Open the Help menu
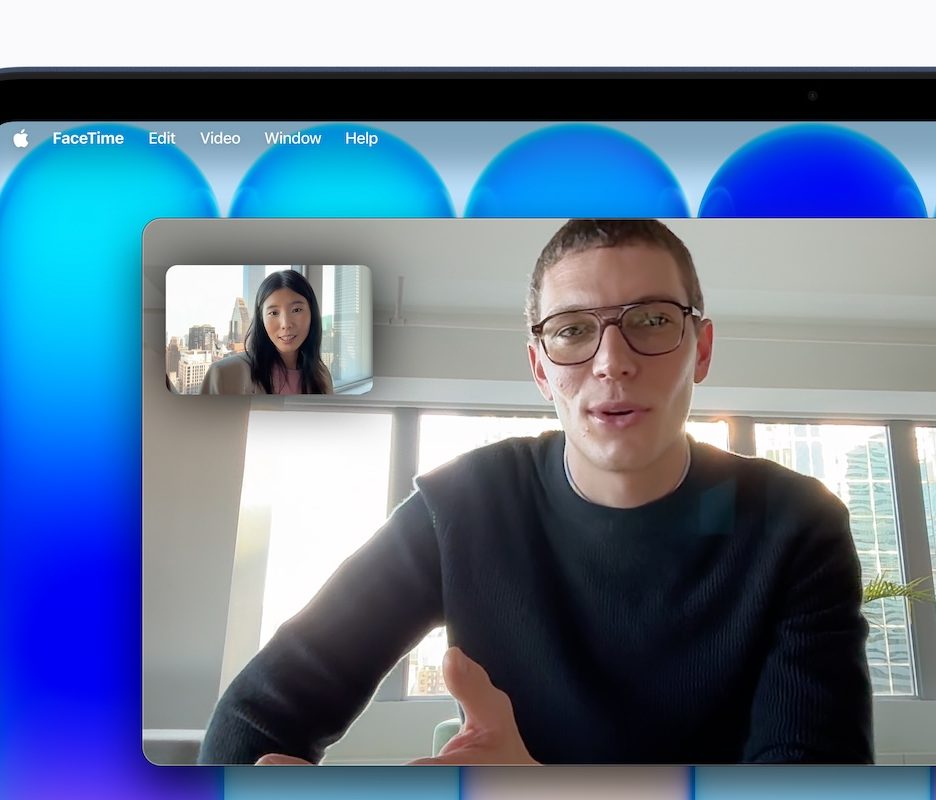936x800 pixels. [x=361, y=139]
